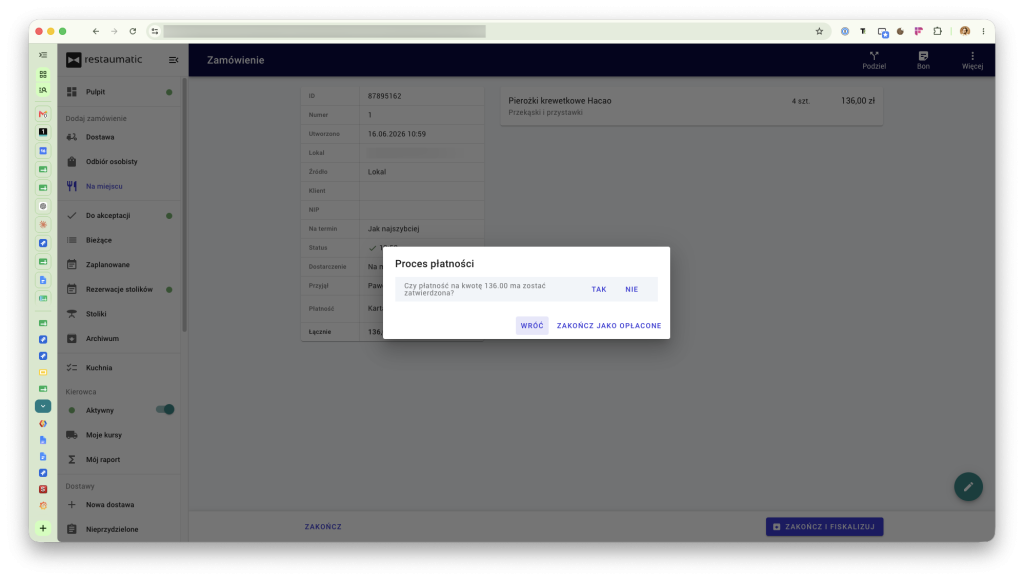1024x580 pixels.
Task: Click the date 16.06.2026 10:59
Action: point(396,134)
